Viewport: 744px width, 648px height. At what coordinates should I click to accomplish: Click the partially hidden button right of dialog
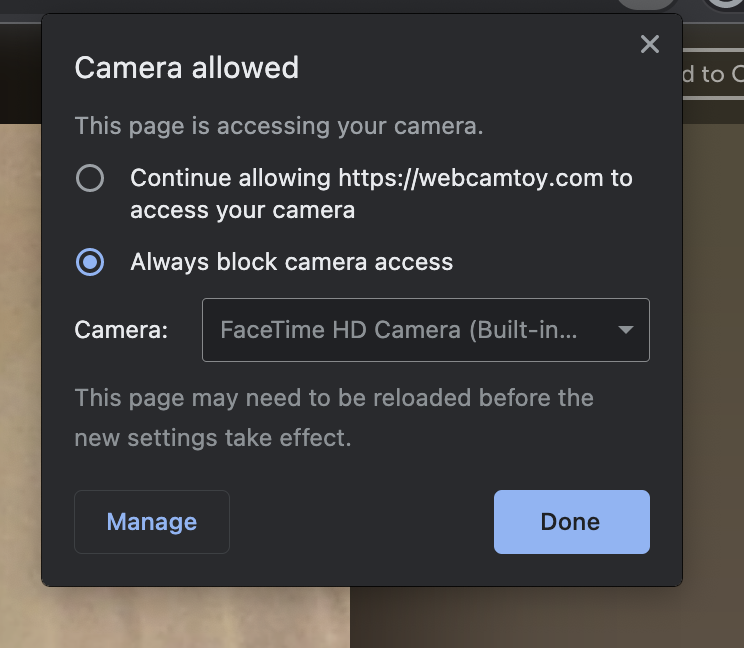pyautogui.click(x=713, y=74)
